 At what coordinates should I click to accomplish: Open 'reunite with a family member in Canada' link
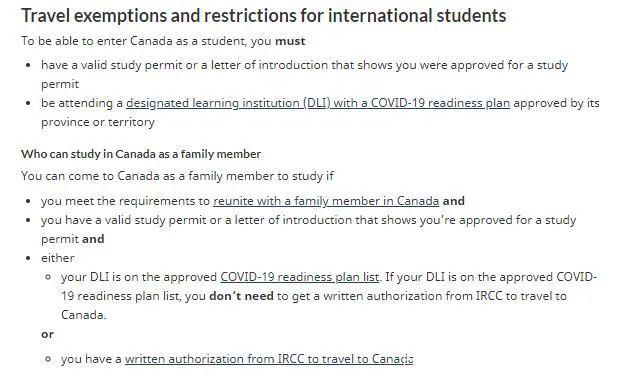(x=326, y=201)
